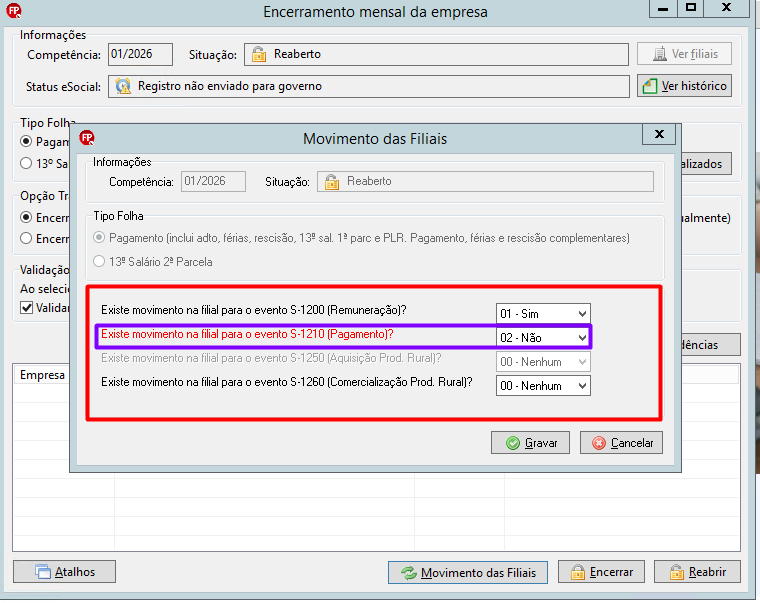Image resolution: width=760 pixels, height=603 pixels.
Task: Click the Competência input field 01/2026
Action: (x=140, y=54)
